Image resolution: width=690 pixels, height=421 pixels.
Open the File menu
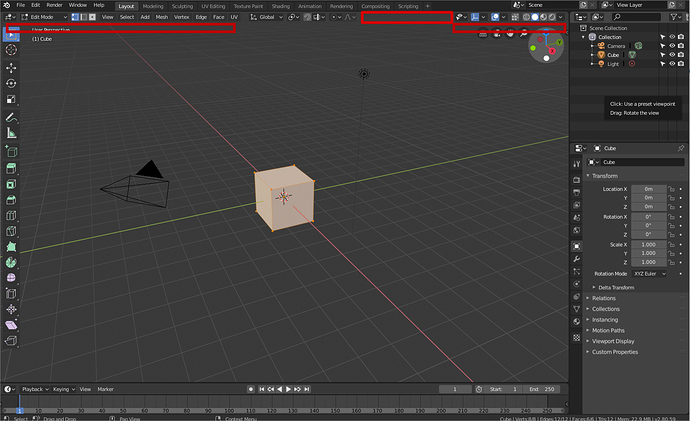(21, 5)
